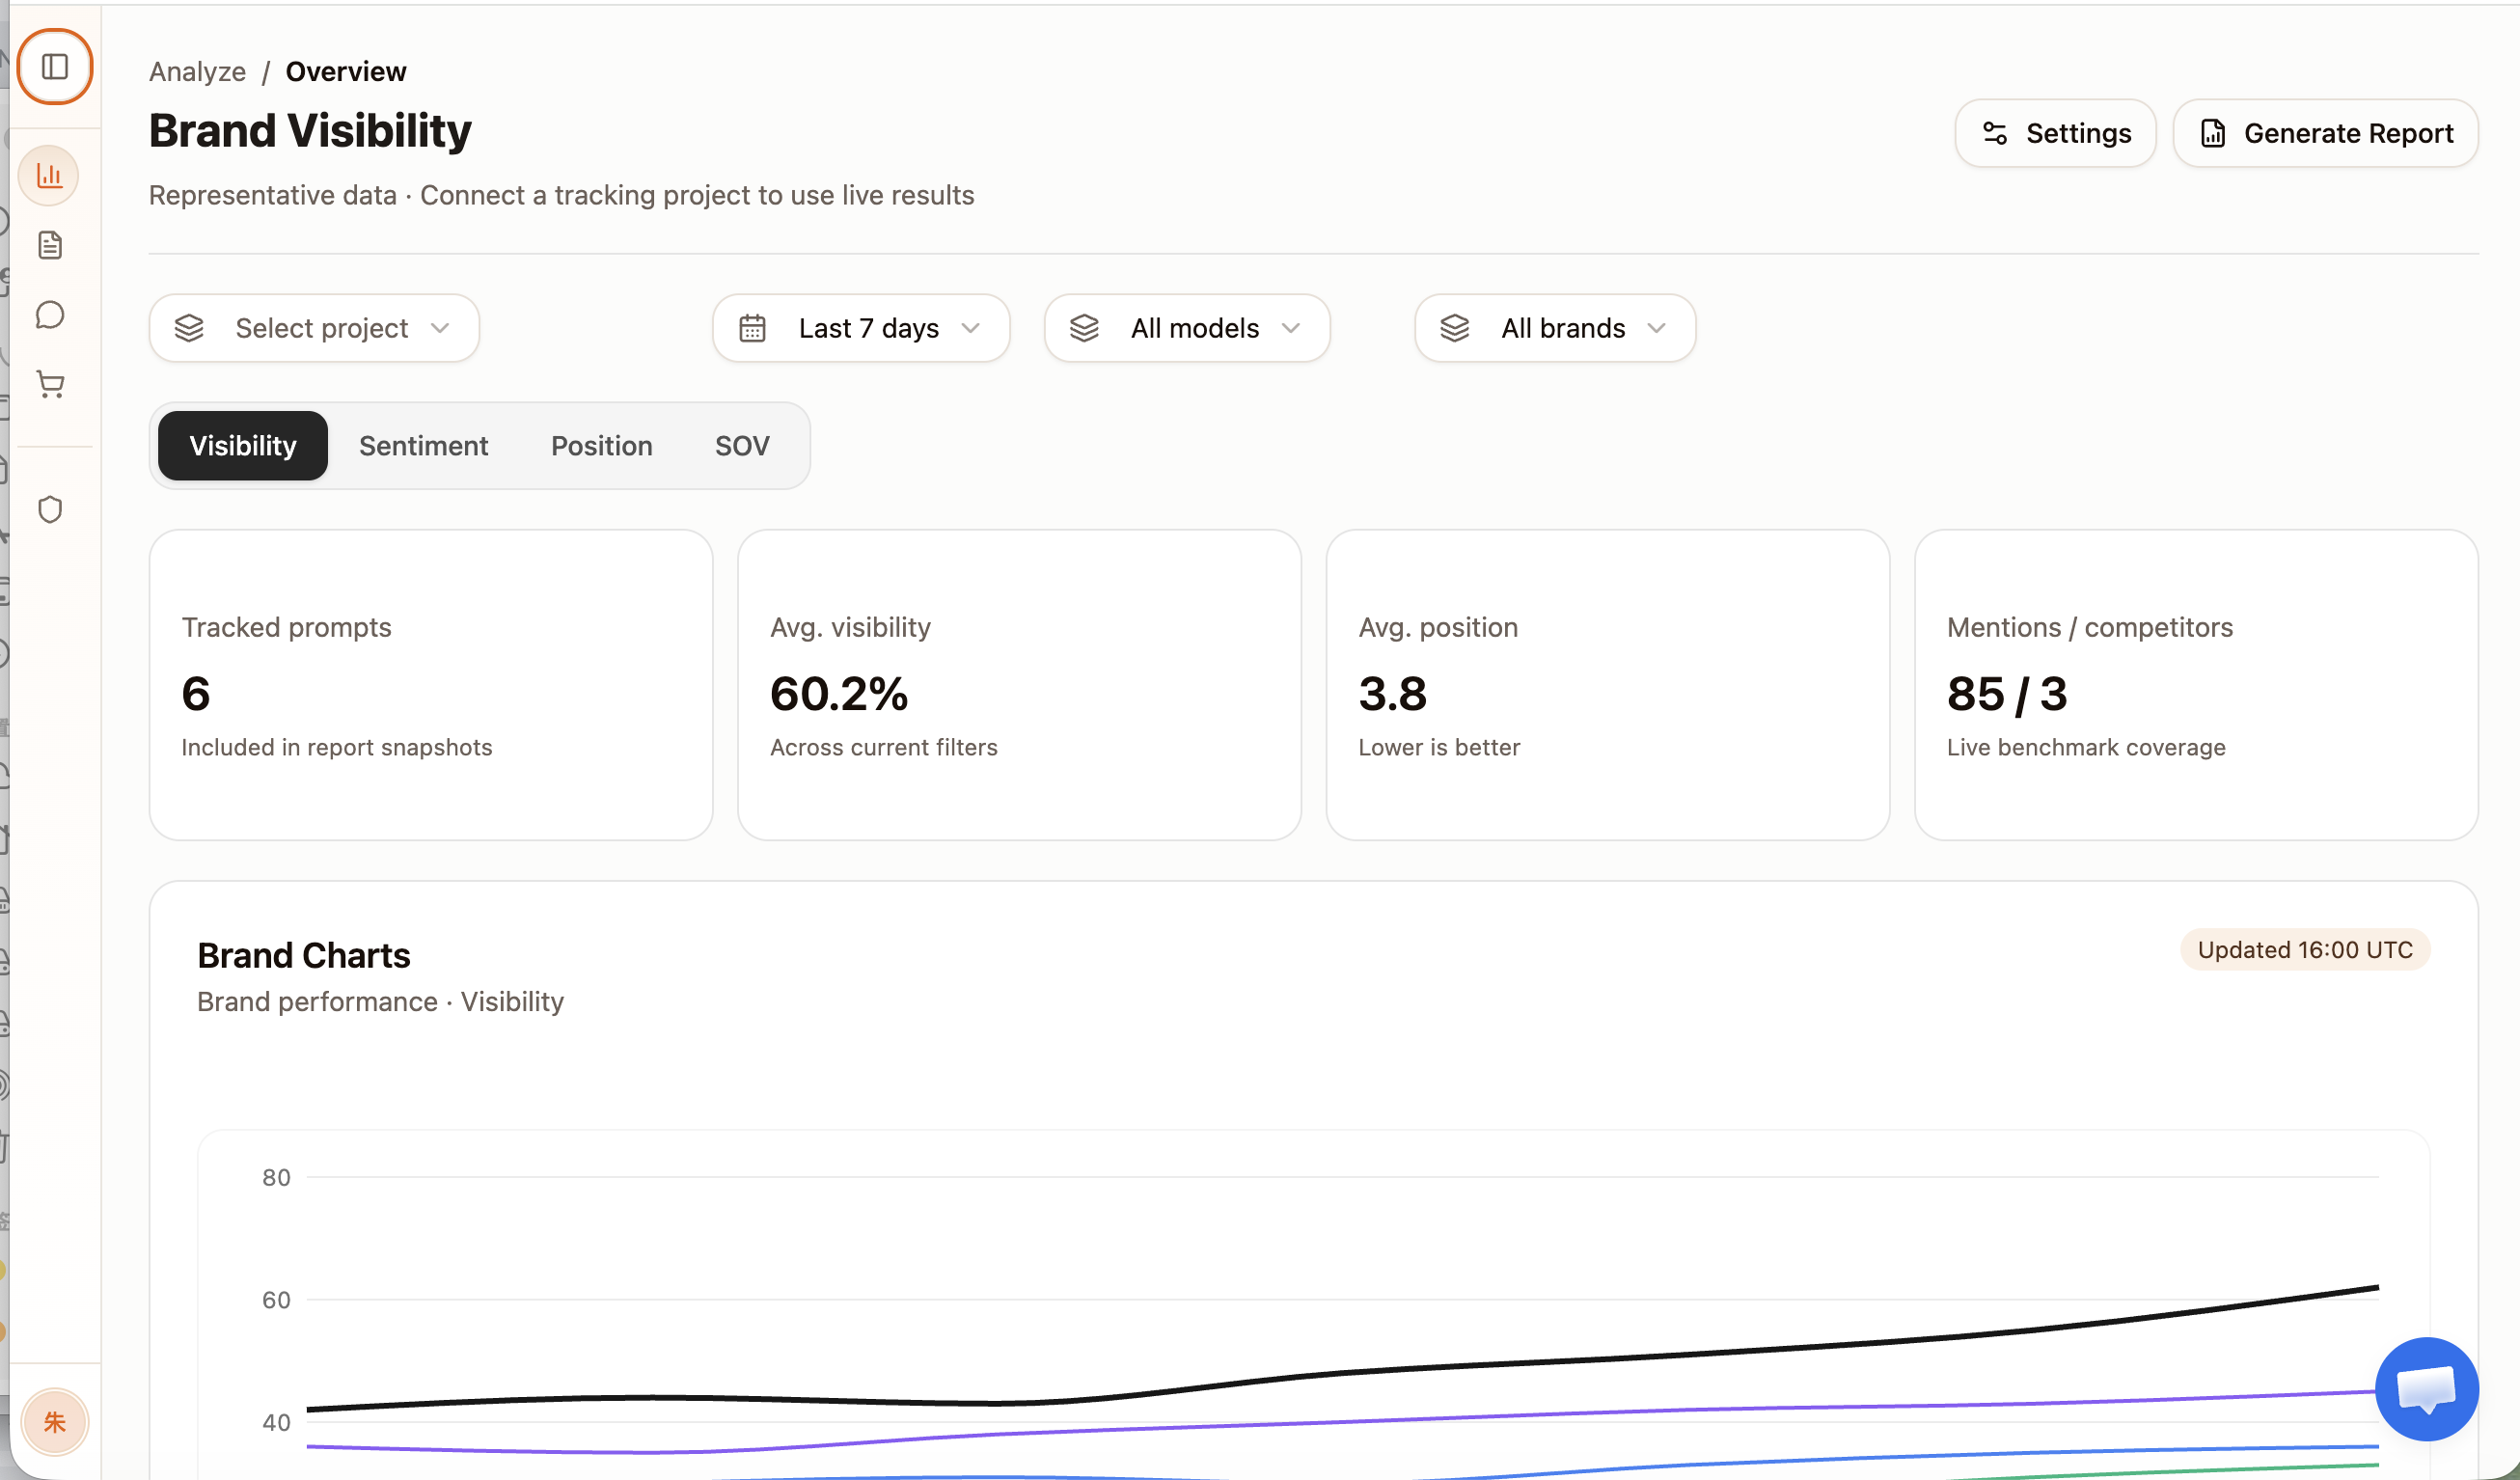Go to the Analyze breadcrumb link
This screenshot has height=1480, width=2520.
[197, 72]
